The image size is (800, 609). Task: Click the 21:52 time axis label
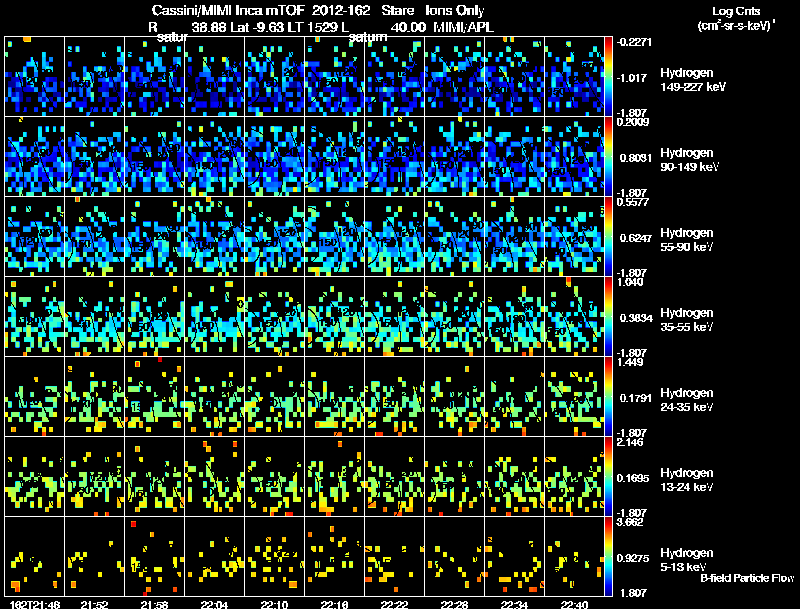click(x=94, y=604)
